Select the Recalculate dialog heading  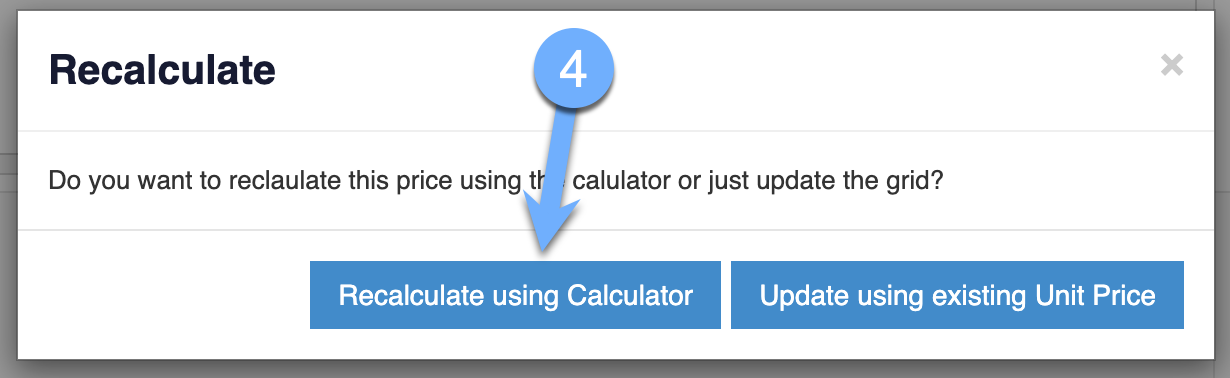click(x=162, y=70)
